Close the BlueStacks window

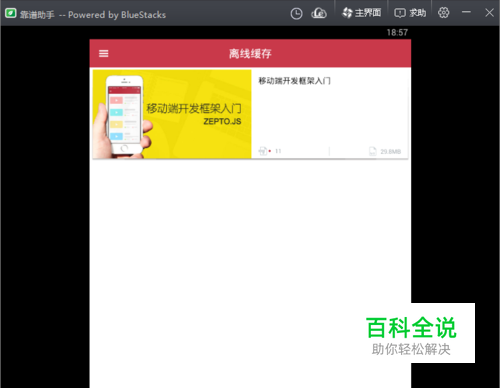coord(489,13)
